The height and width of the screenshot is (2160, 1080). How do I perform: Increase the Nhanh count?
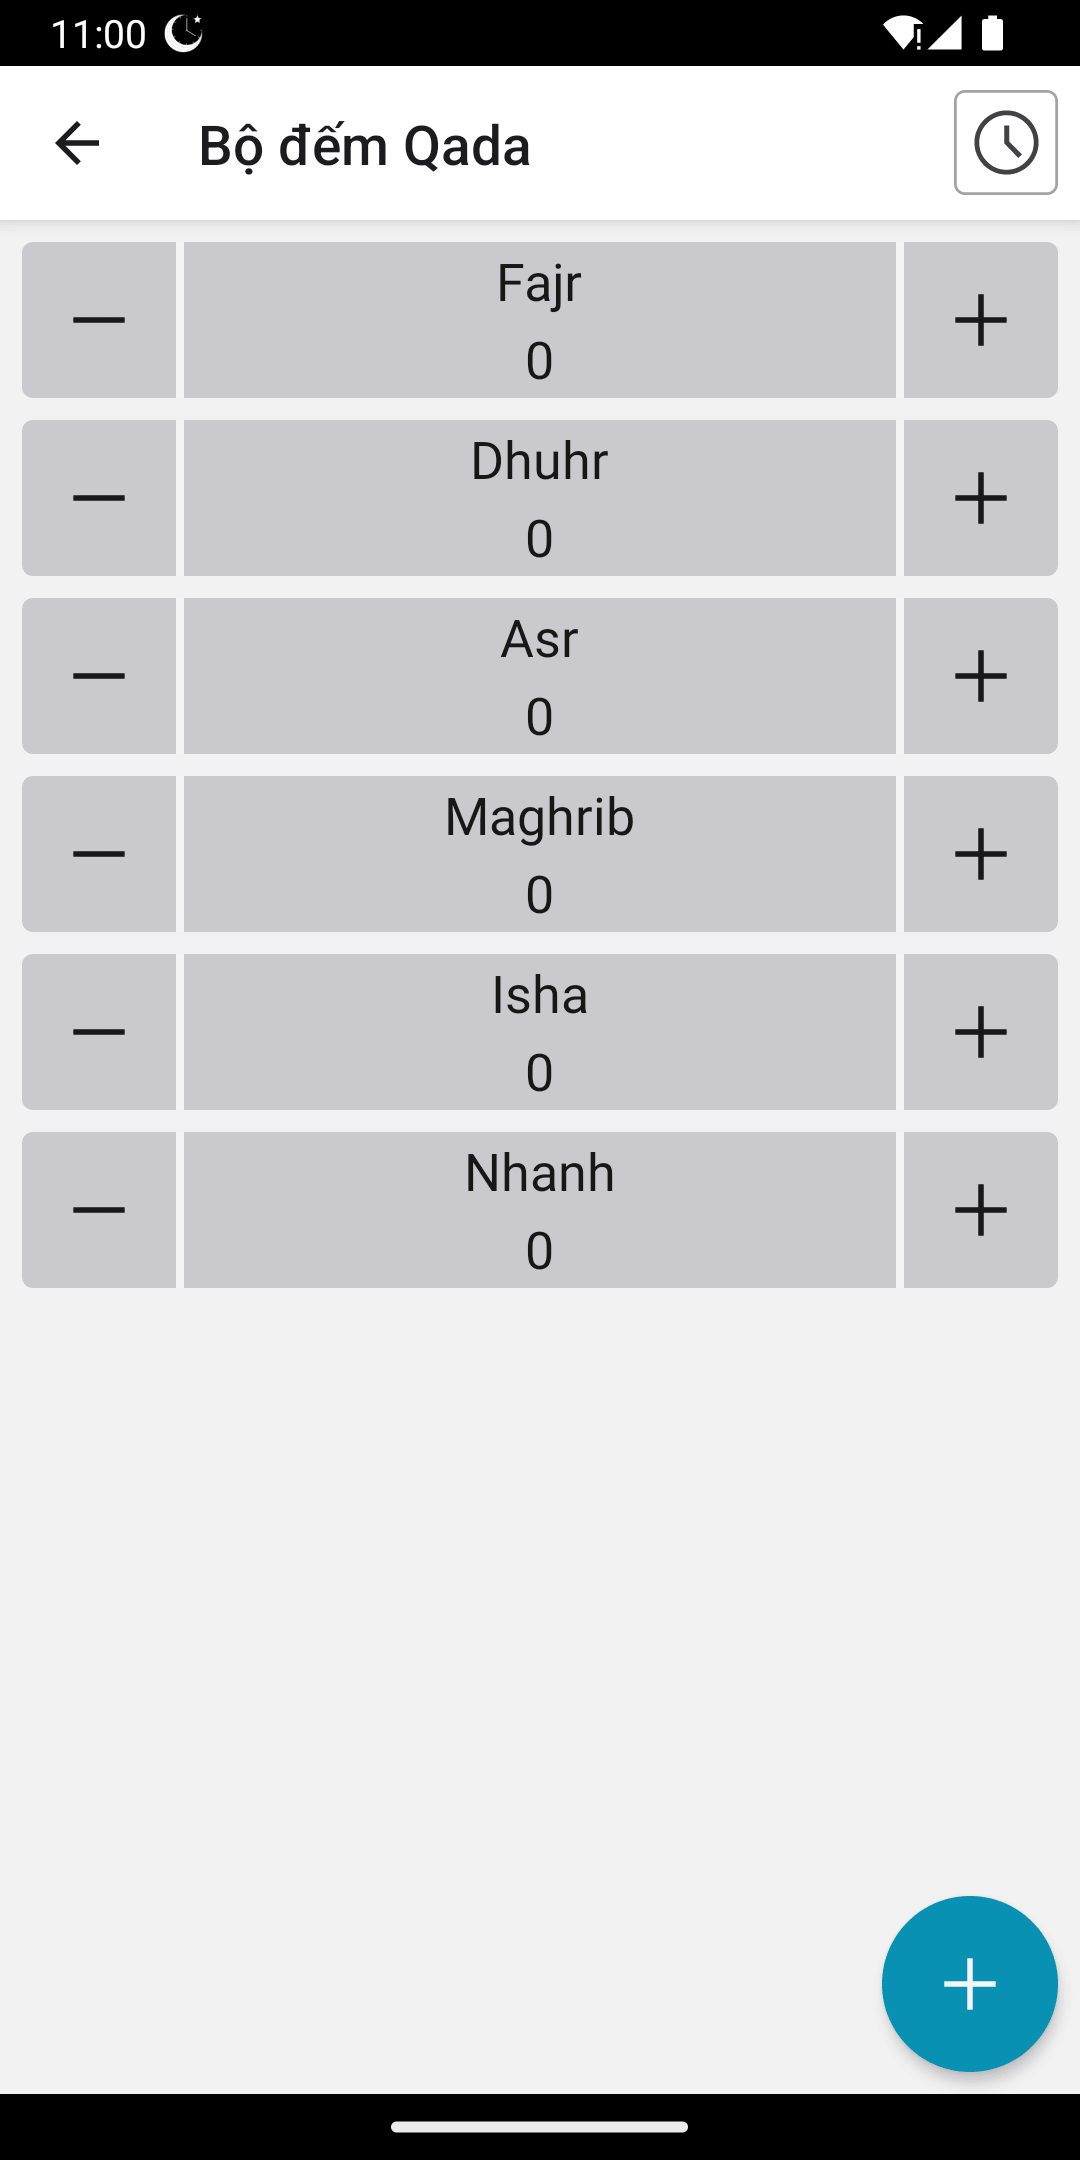pyautogui.click(x=980, y=1210)
